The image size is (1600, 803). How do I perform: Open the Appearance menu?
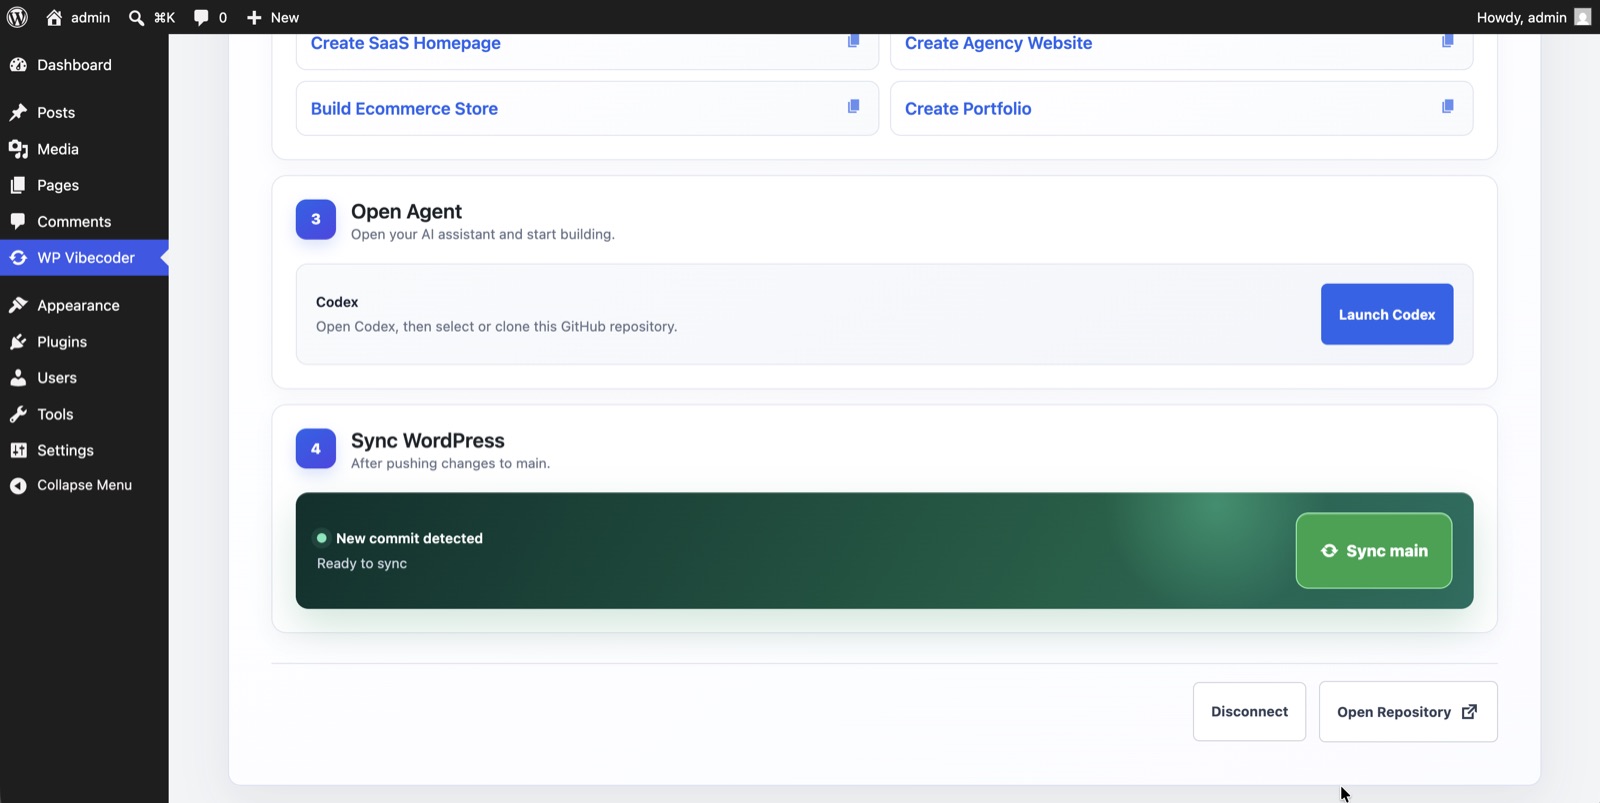(84, 306)
